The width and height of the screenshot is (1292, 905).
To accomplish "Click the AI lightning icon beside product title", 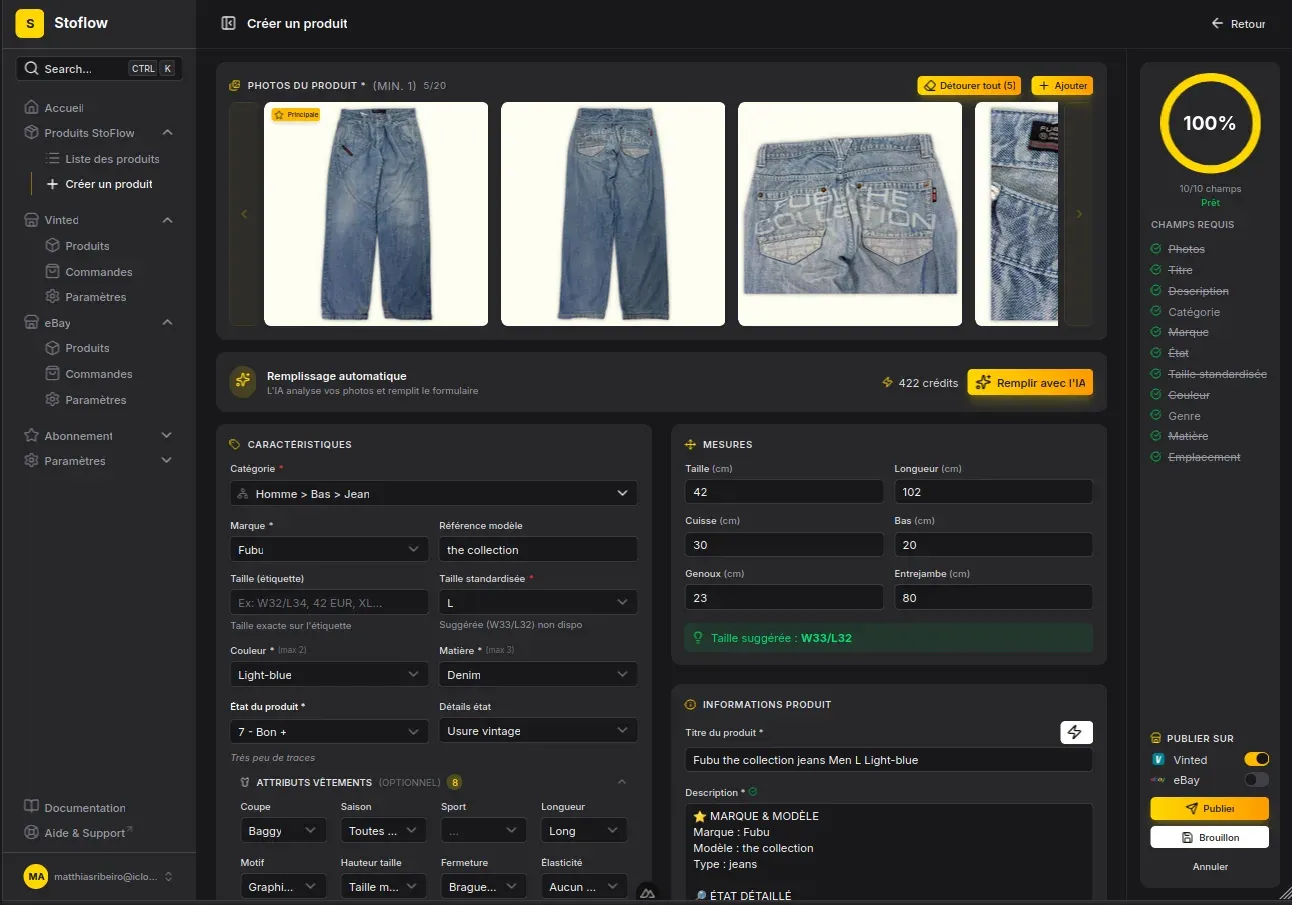I will [x=1076, y=732].
